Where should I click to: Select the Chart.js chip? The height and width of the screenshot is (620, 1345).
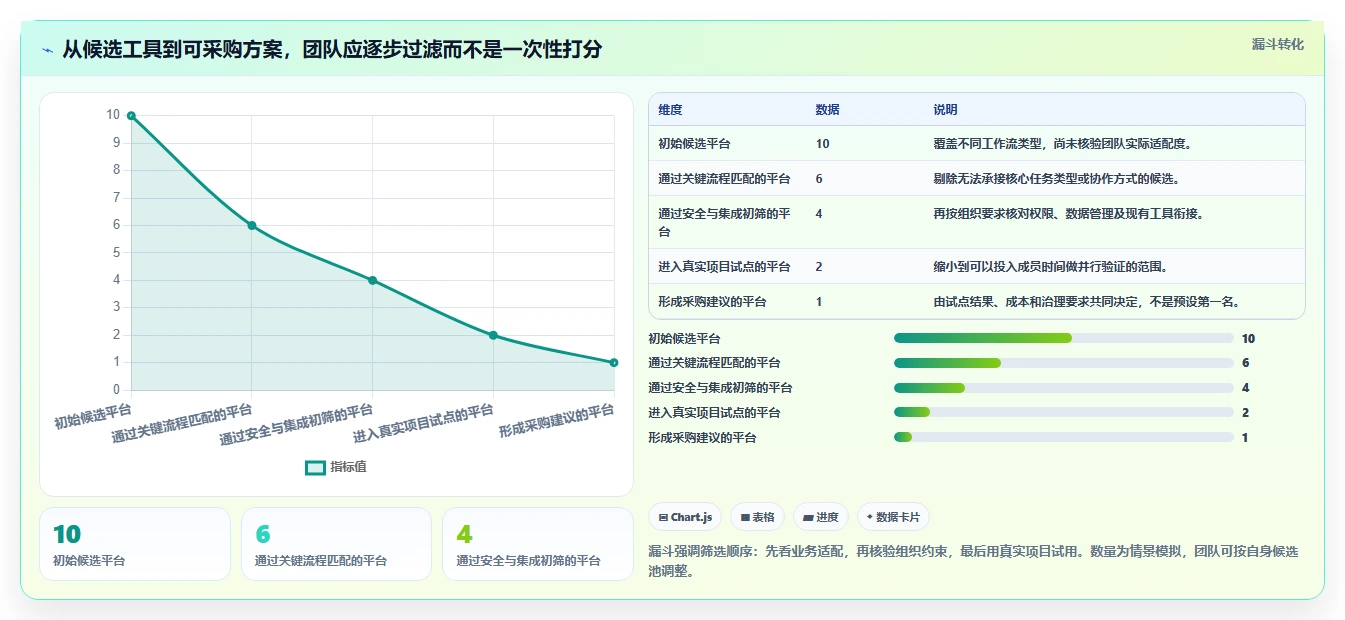coord(685,517)
